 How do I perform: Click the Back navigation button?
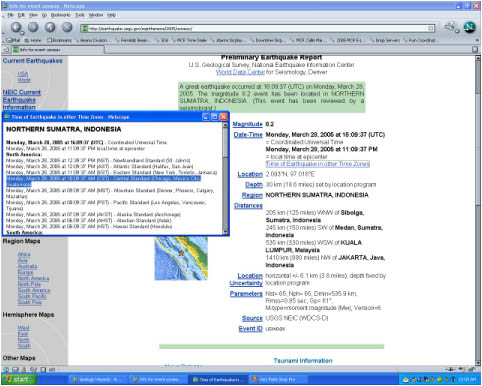(x=15, y=27)
